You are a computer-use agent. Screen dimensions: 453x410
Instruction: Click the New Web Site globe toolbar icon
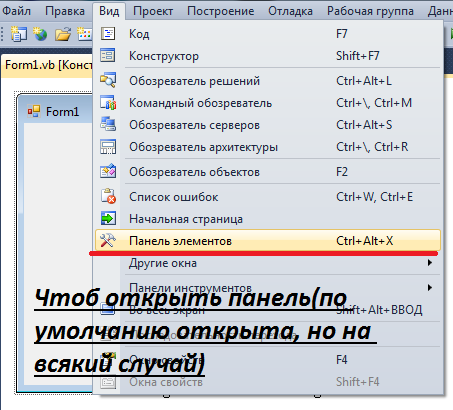pos(40,34)
